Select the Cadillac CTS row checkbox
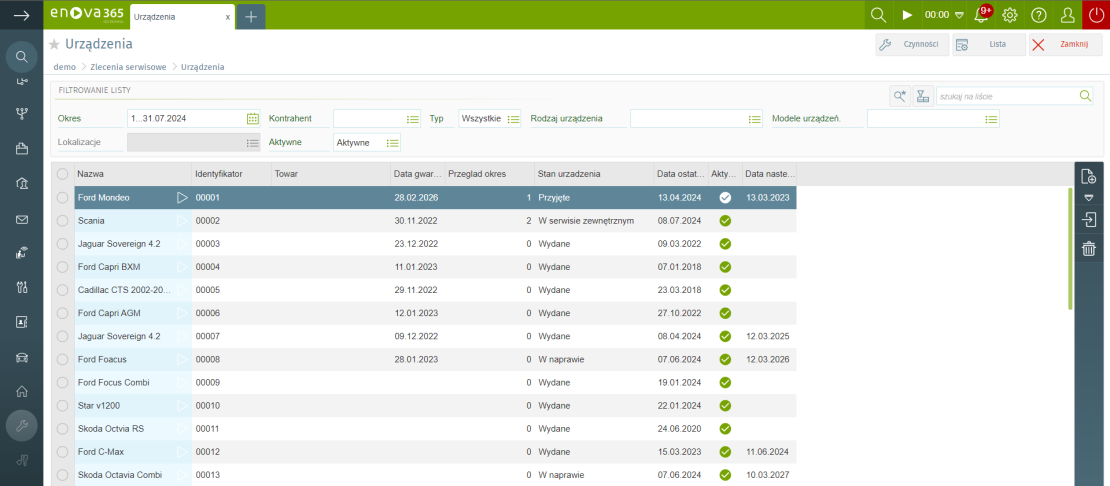 [x=63, y=290]
